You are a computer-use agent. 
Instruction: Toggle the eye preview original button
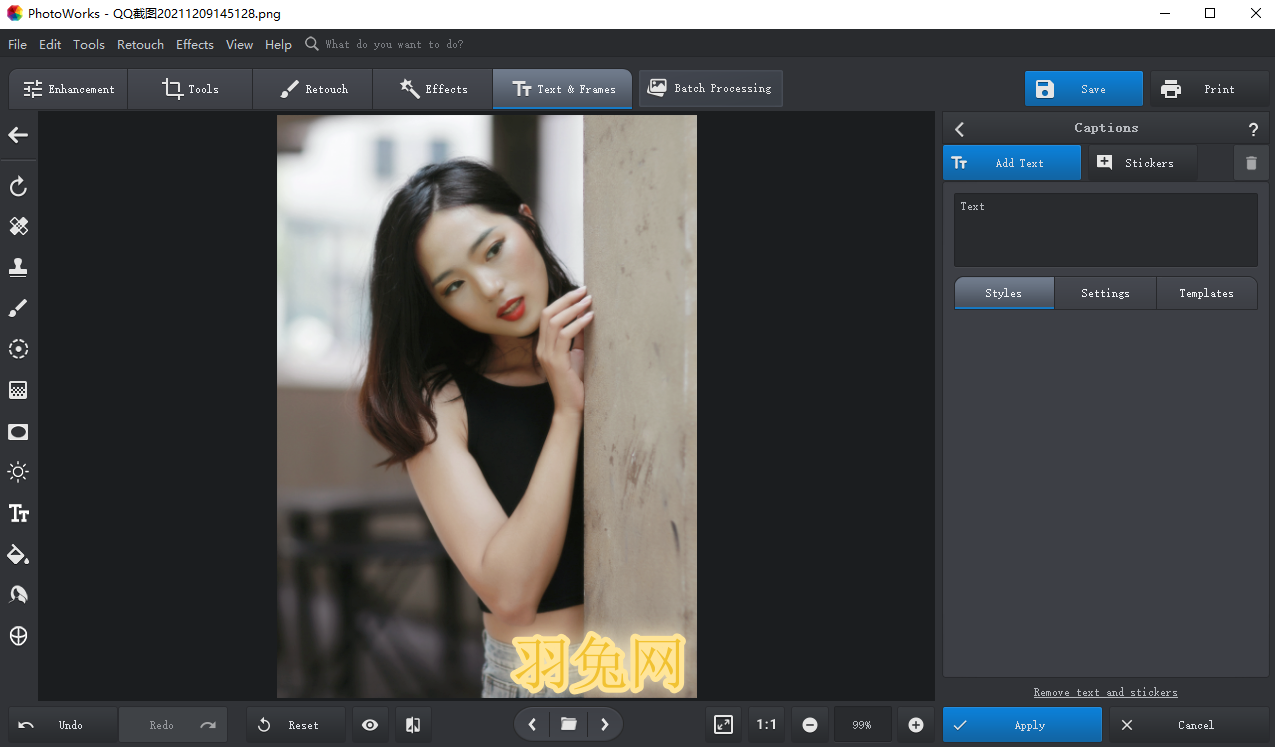[370, 725]
